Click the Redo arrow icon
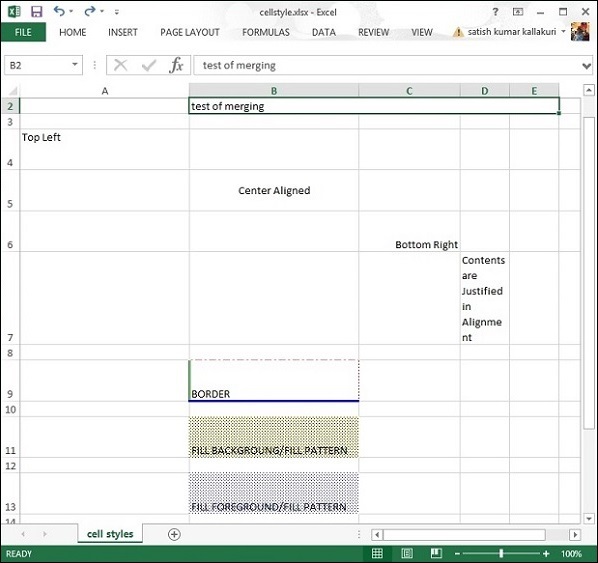This screenshot has width=598, height=563. click(x=90, y=11)
